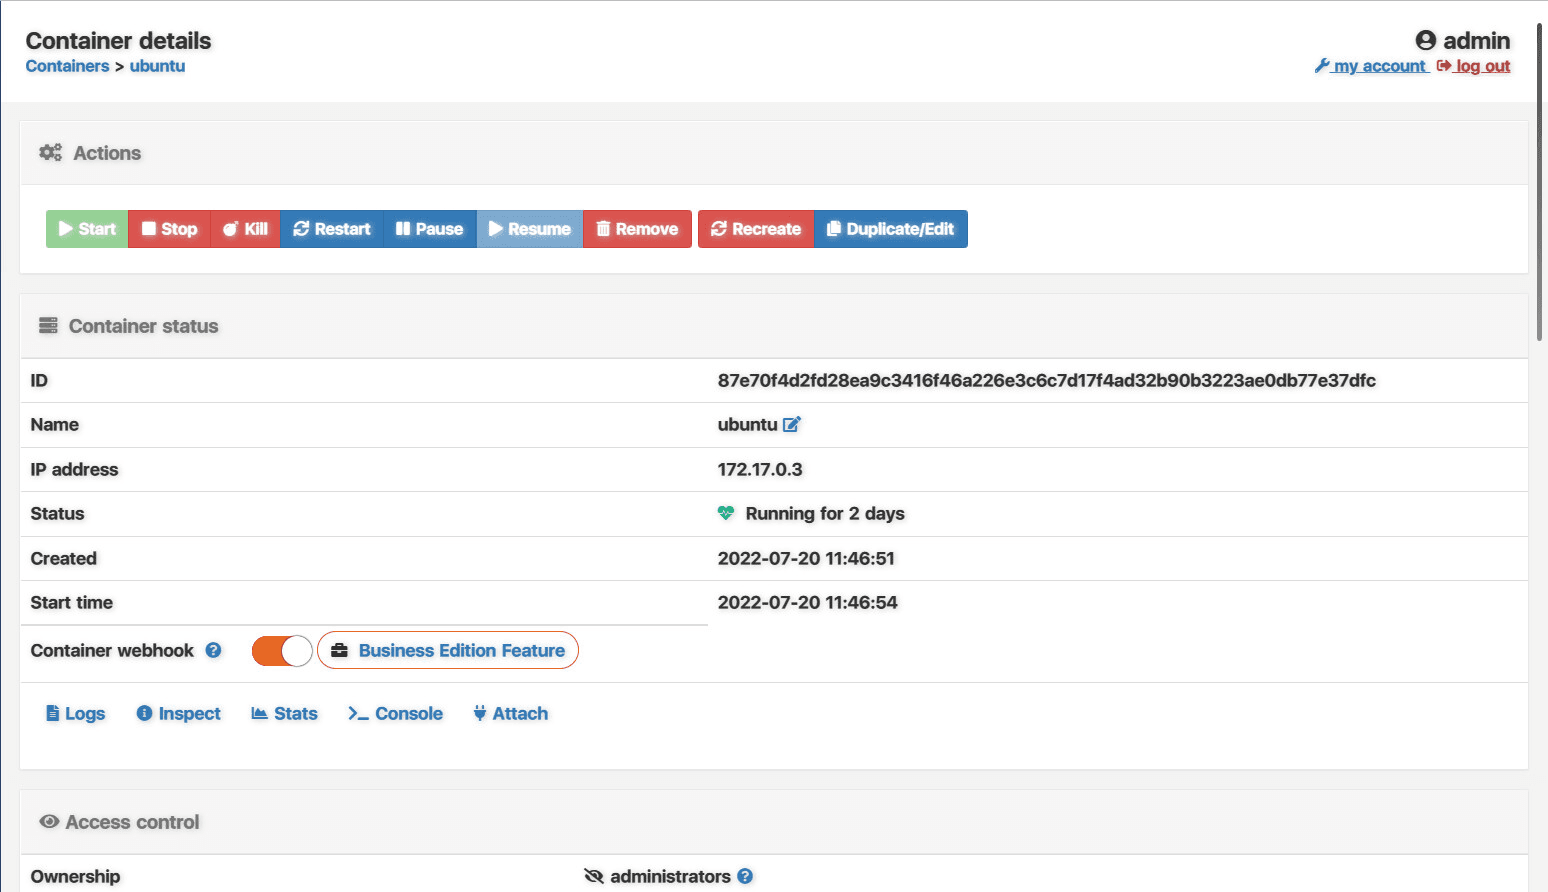The width and height of the screenshot is (1548, 892).
Task: Click the server icon beside Container status
Action: (48, 326)
